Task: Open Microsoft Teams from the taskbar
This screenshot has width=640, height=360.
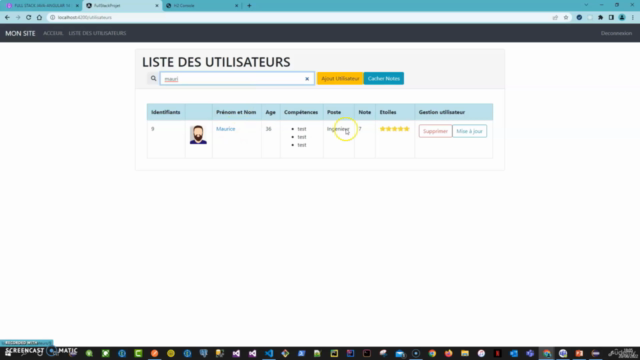Action: click(530, 353)
